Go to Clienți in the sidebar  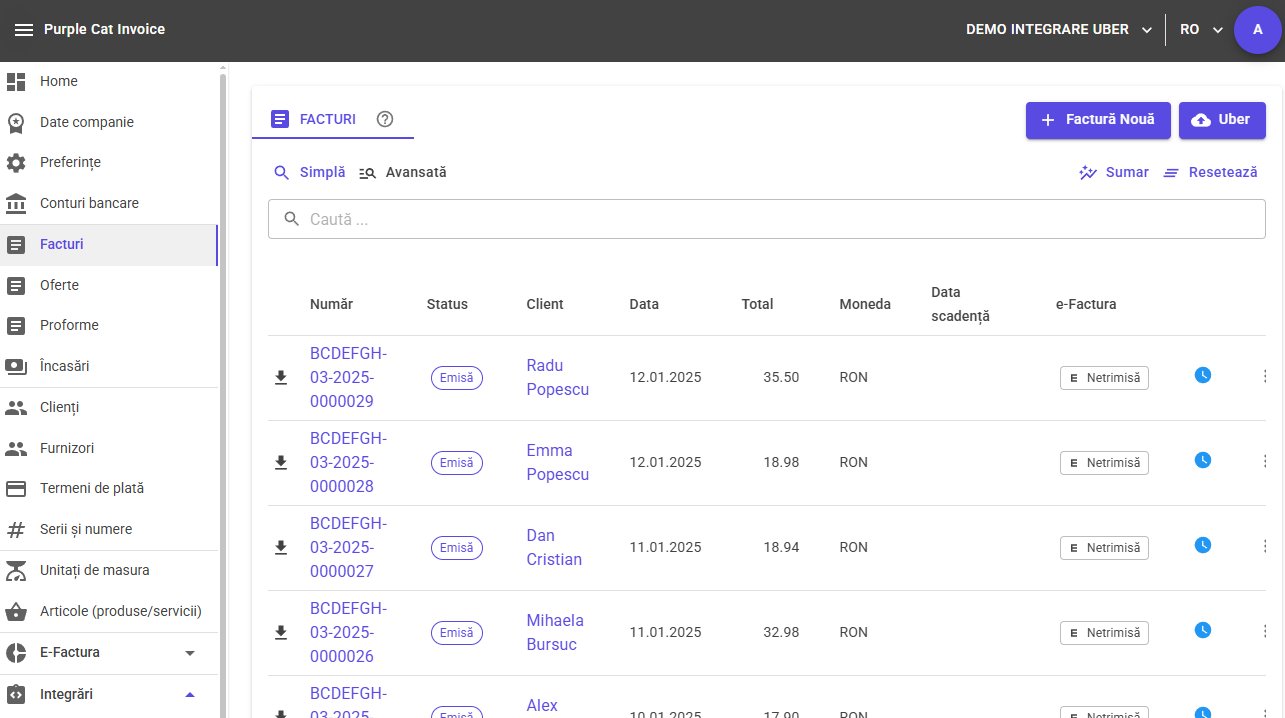59,407
